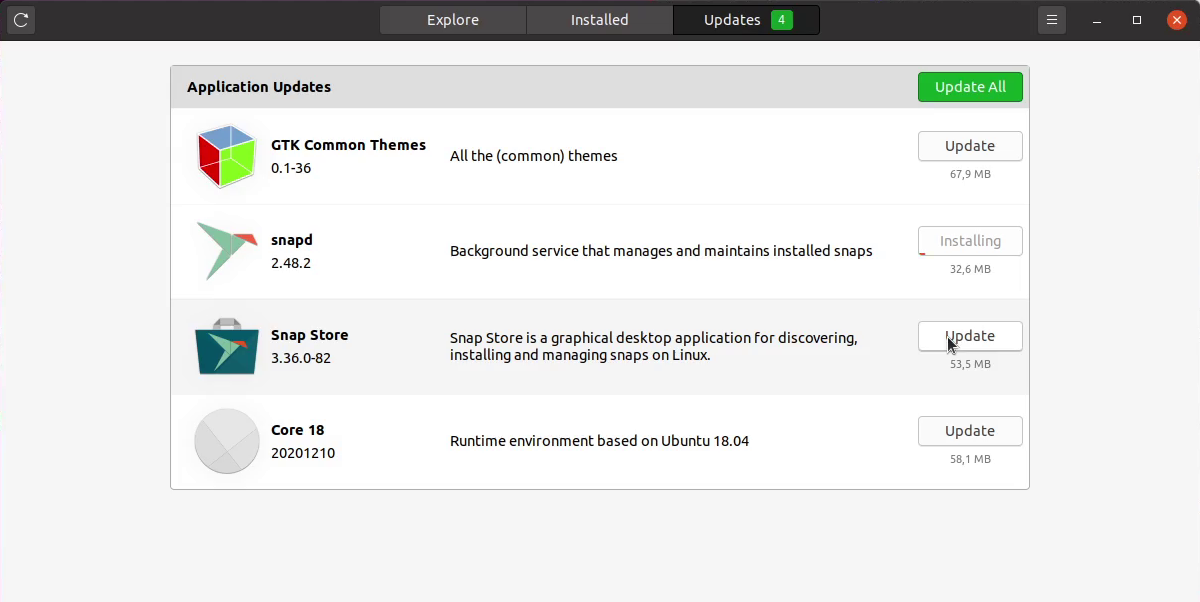The height and width of the screenshot is (602, 1200).
Task: Click the Snap Store app name
Action: coord(310,335)
